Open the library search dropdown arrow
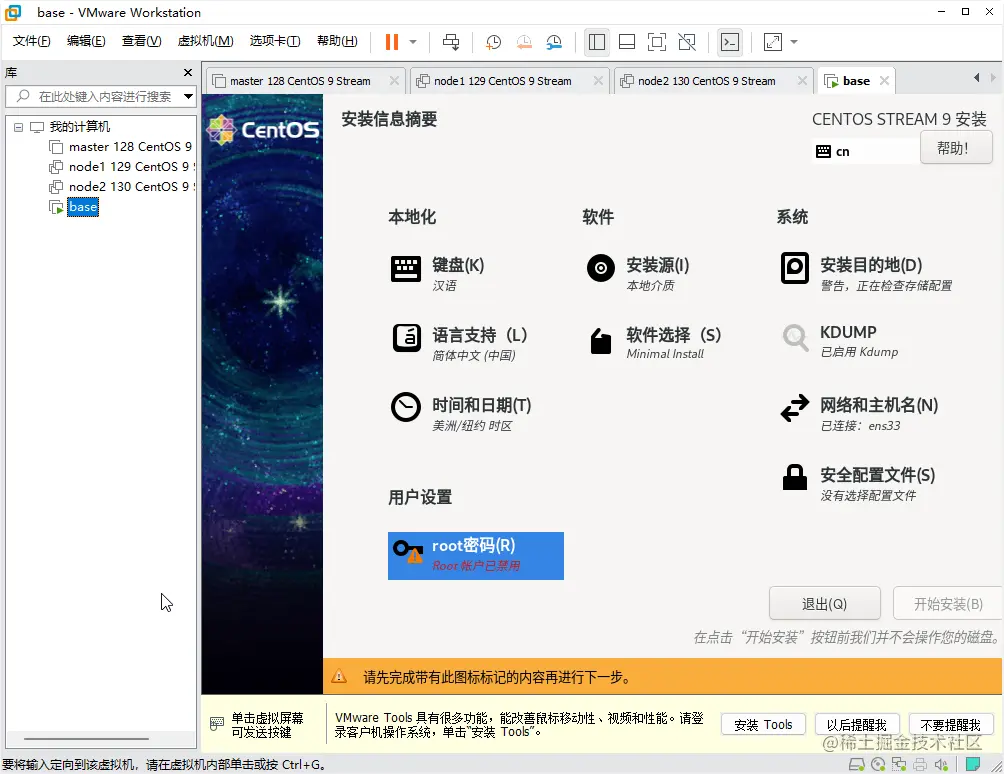Image resolution: width=1004 pixels, height=774 pixels. coord(188,97)
